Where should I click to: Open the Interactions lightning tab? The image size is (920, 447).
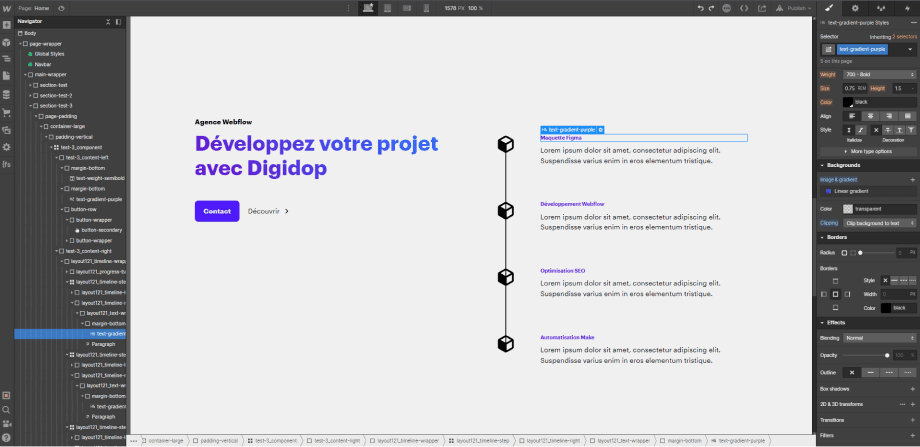pos(907,8)
